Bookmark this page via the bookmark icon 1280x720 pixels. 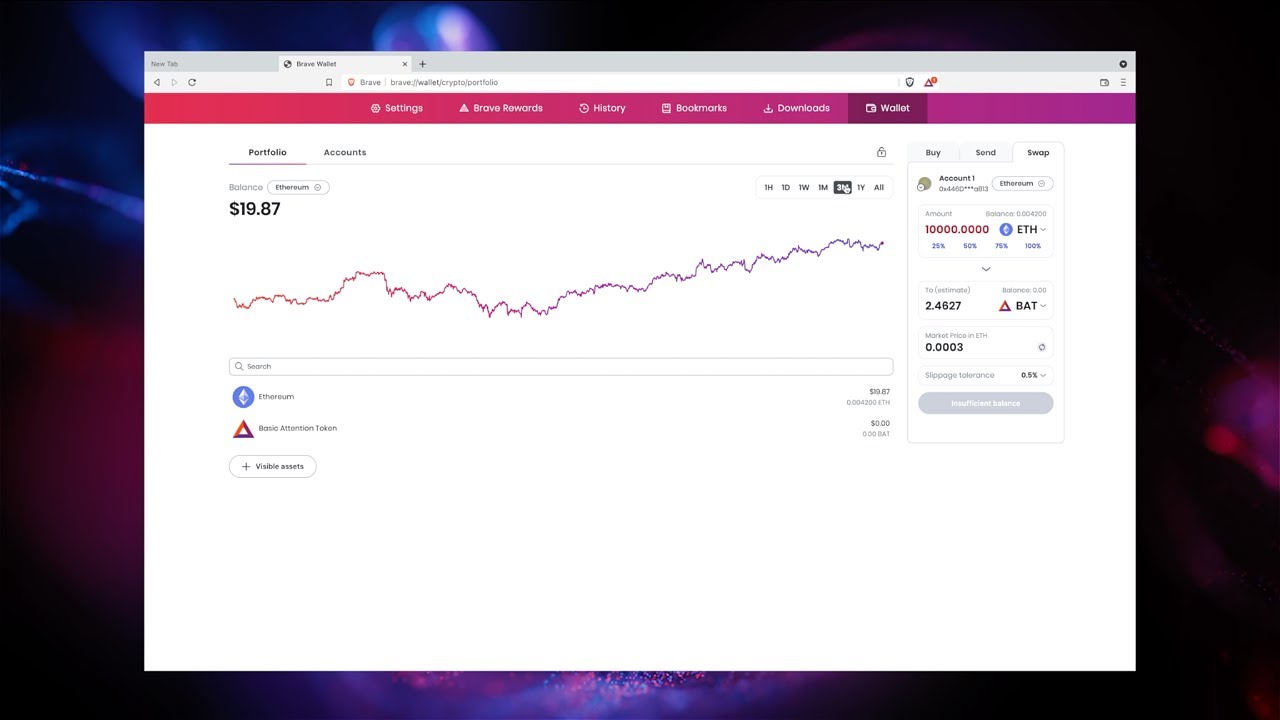click(329, 82)
